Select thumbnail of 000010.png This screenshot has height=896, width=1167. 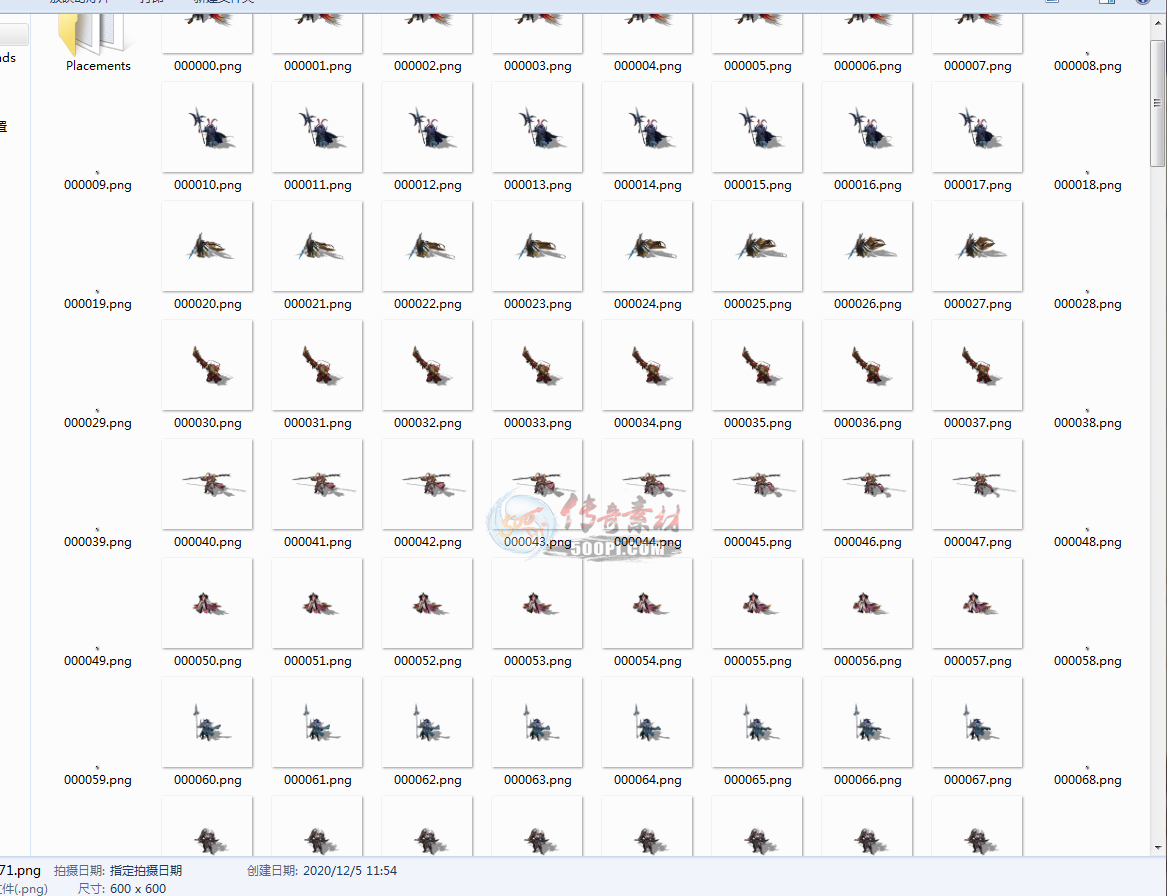pos(207,127)
